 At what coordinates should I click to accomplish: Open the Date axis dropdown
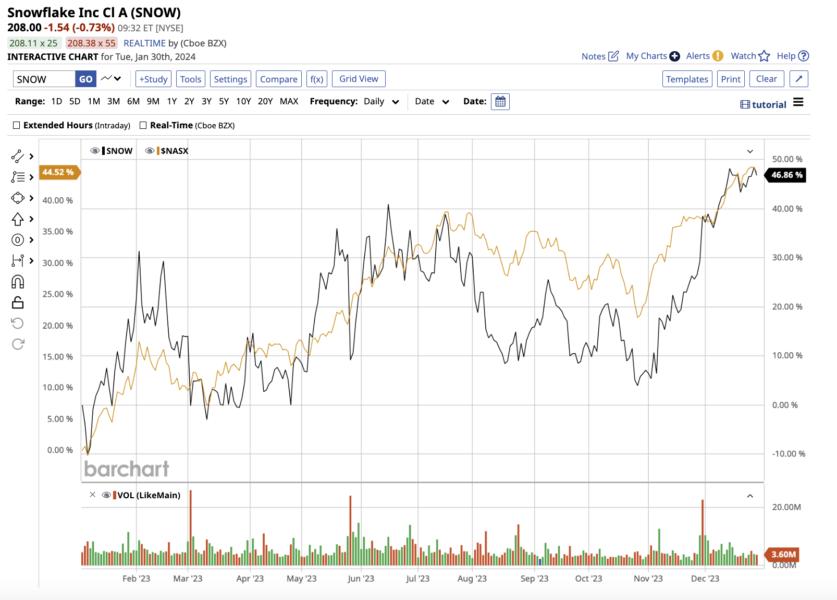click(431, 101)
